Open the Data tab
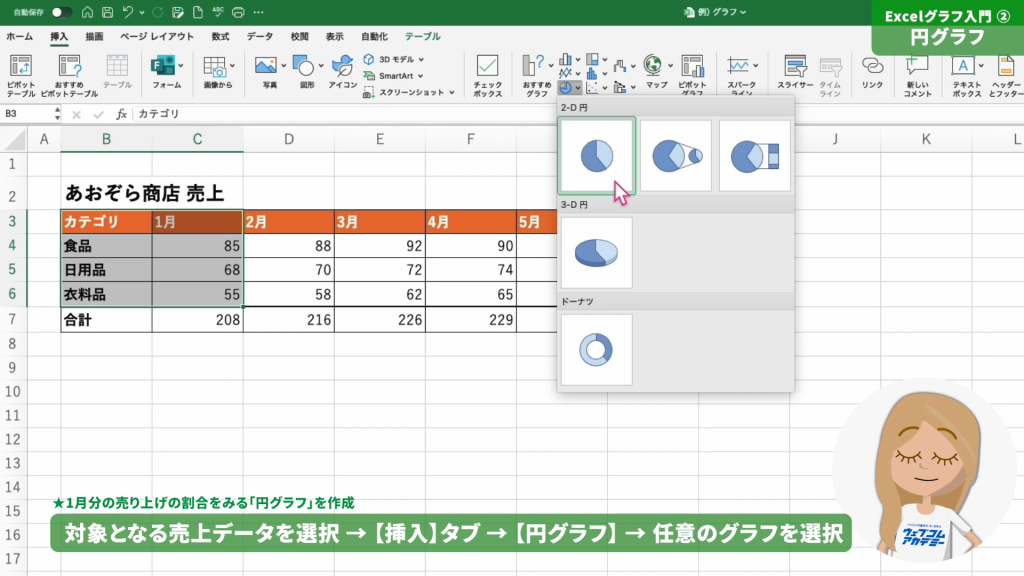 pyautogui.click(x=260, y=36)
